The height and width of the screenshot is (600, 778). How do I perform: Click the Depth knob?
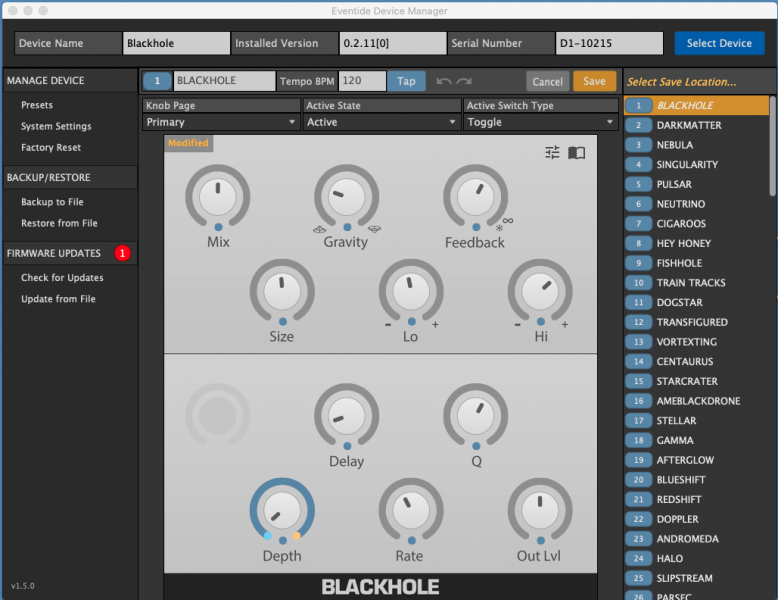pyautogui.click(x=282, y=510)
